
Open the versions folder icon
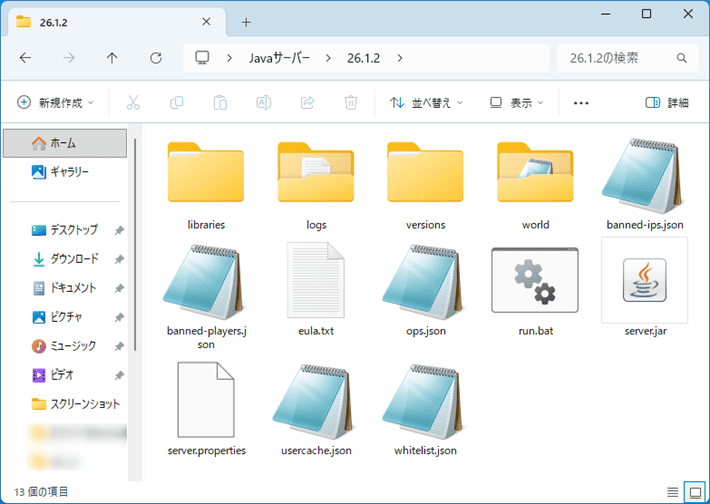(425, 172)
